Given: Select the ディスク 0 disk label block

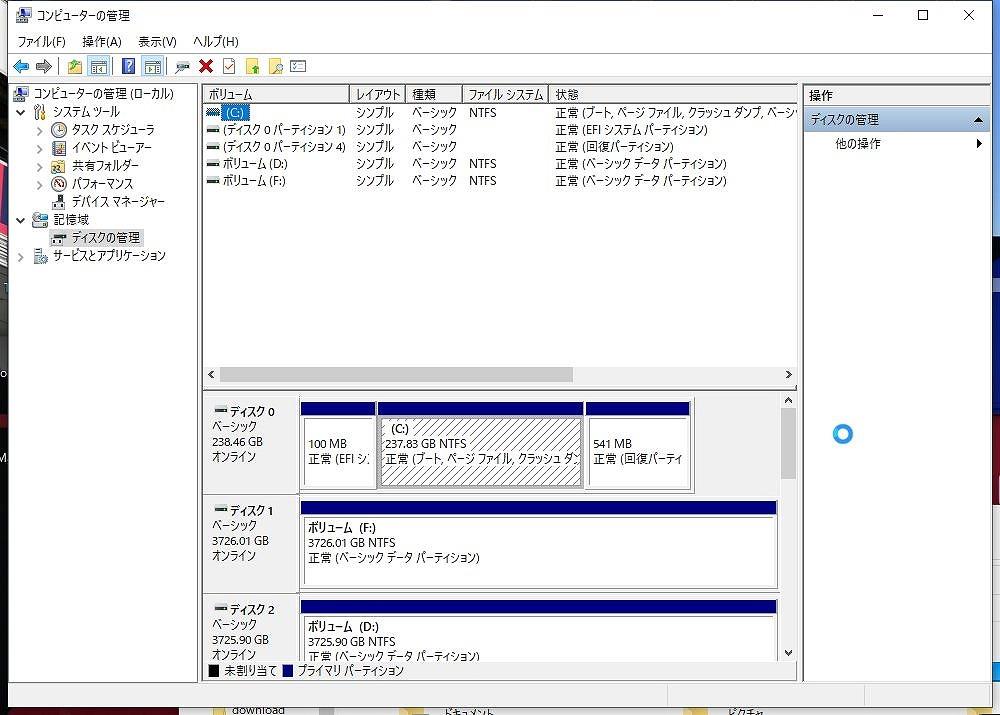Looking at the screenshot, I should 251,445.
